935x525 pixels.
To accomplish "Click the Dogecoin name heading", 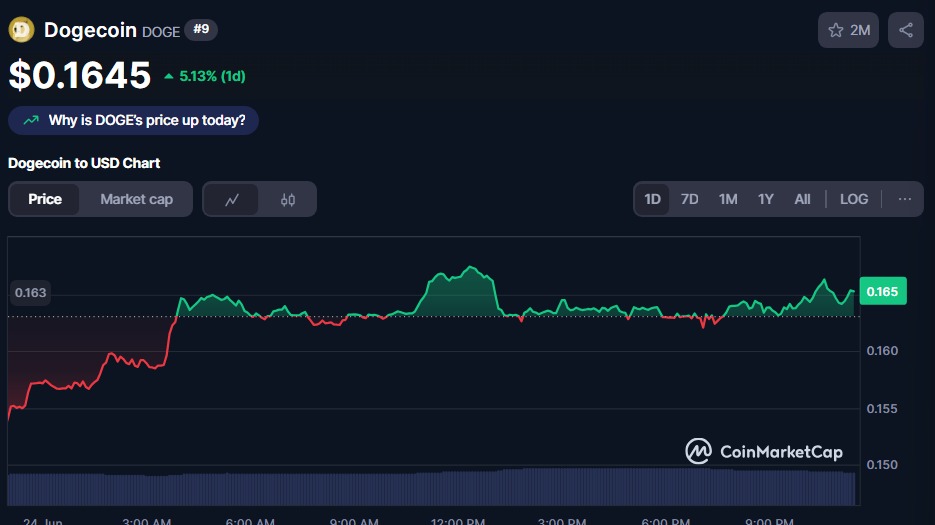I will tap(90, 30).
